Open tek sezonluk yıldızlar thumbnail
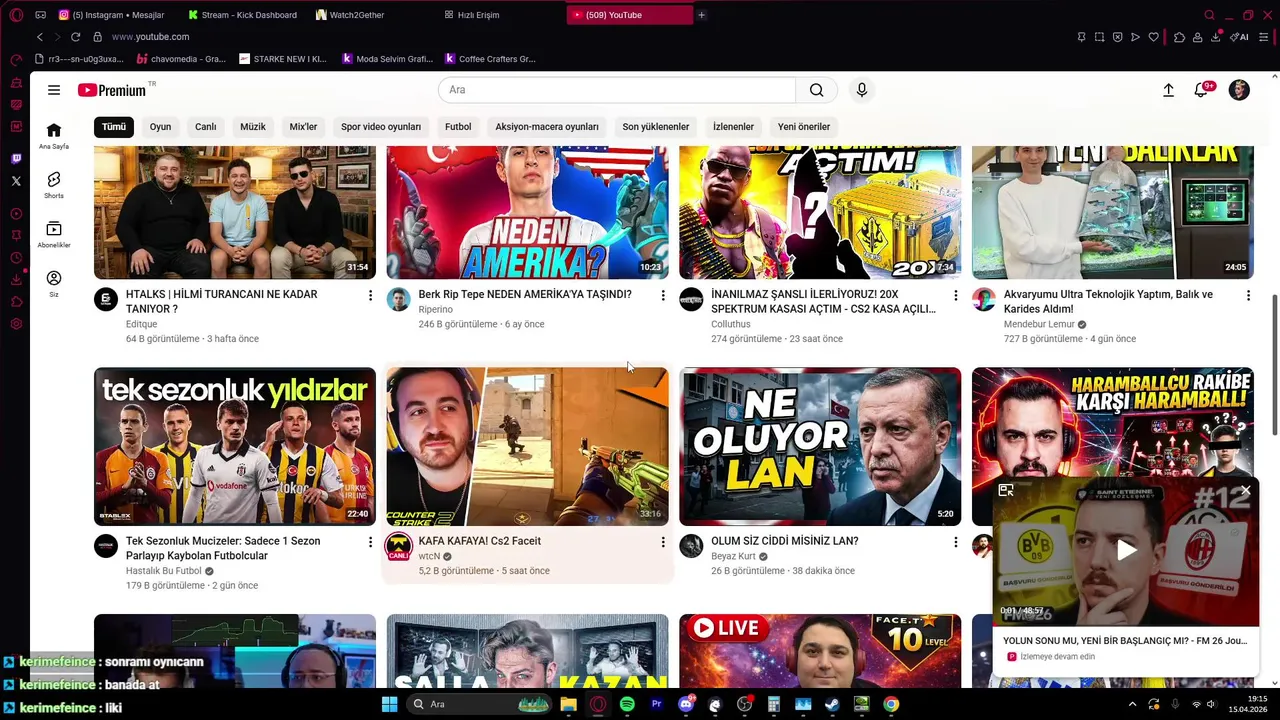The height and width of the screenshot is (720, 1280). (235, 446)
